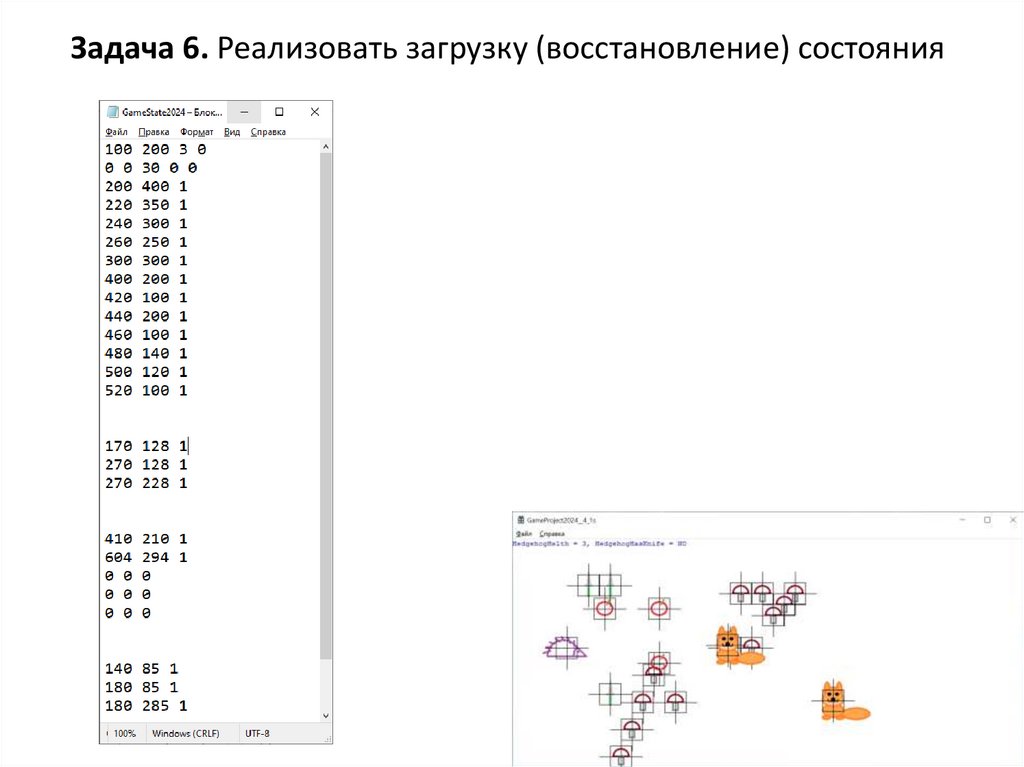Click the purple hedgehog sprite in game
The image size is (1024, 767).
(x=565, y=648)
